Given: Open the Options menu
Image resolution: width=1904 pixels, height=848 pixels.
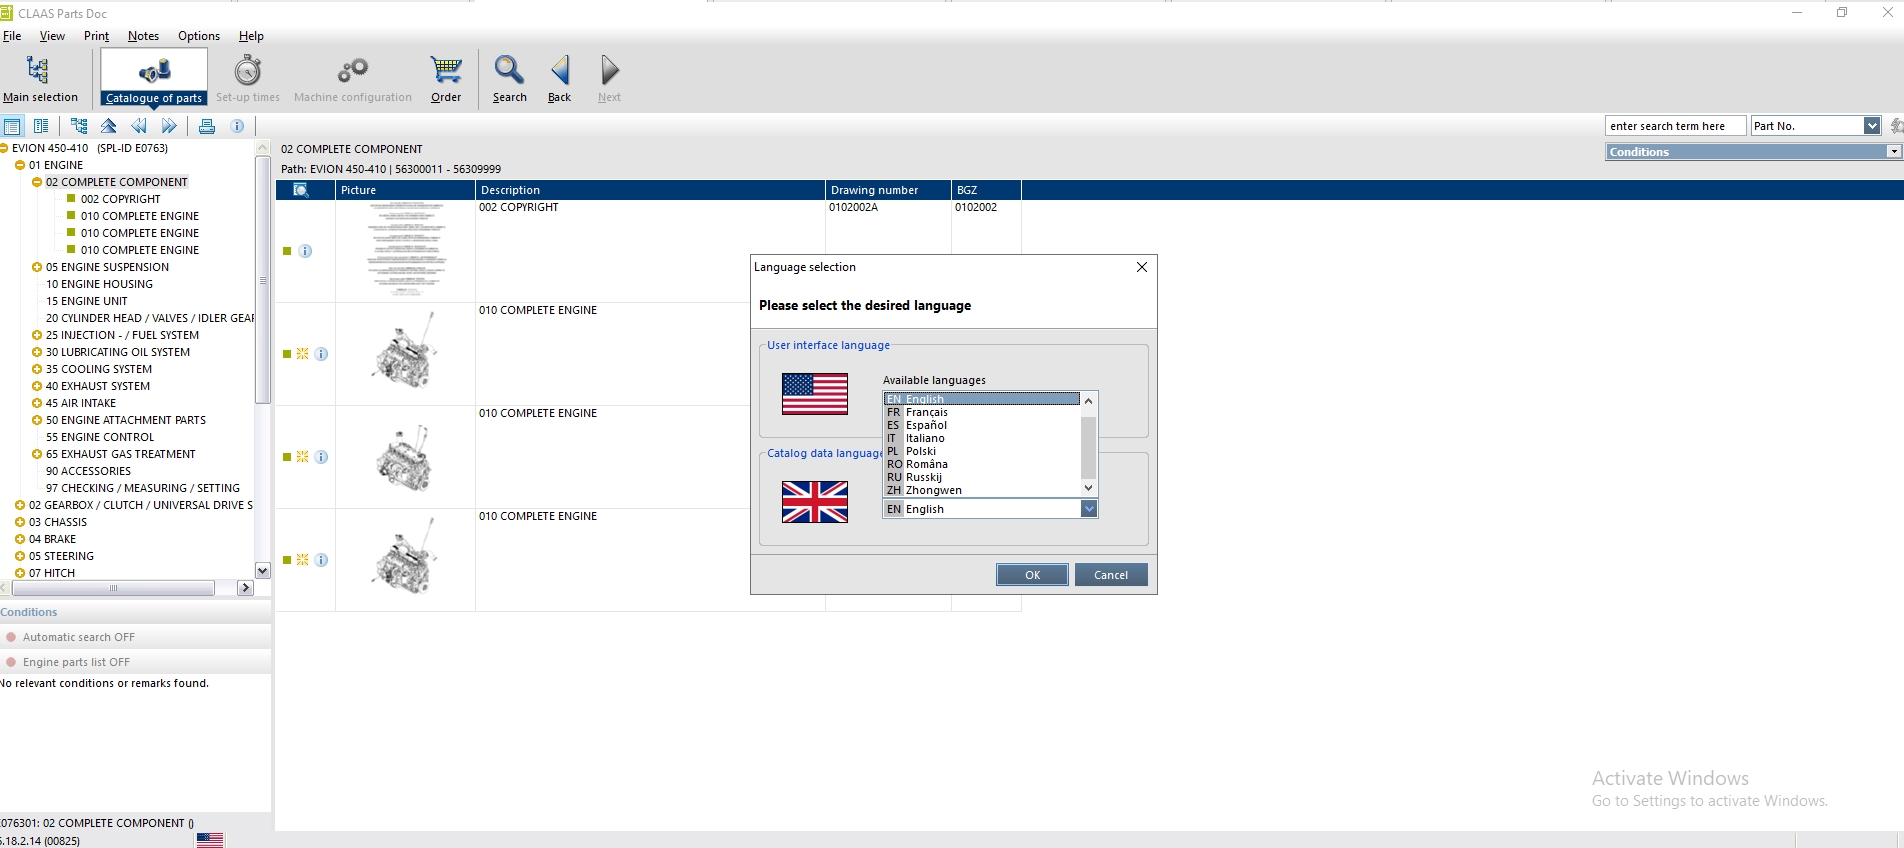Looking at the screenshot, I should [199, 36].
